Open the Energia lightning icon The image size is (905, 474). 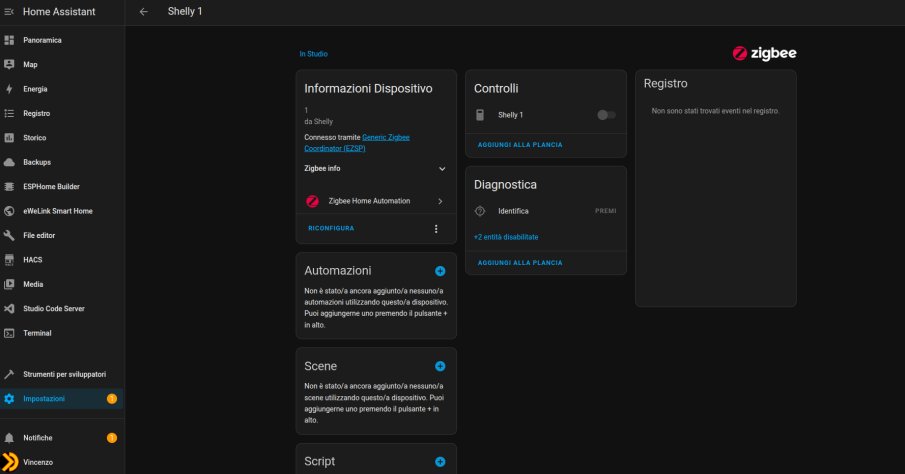point(9,89)
